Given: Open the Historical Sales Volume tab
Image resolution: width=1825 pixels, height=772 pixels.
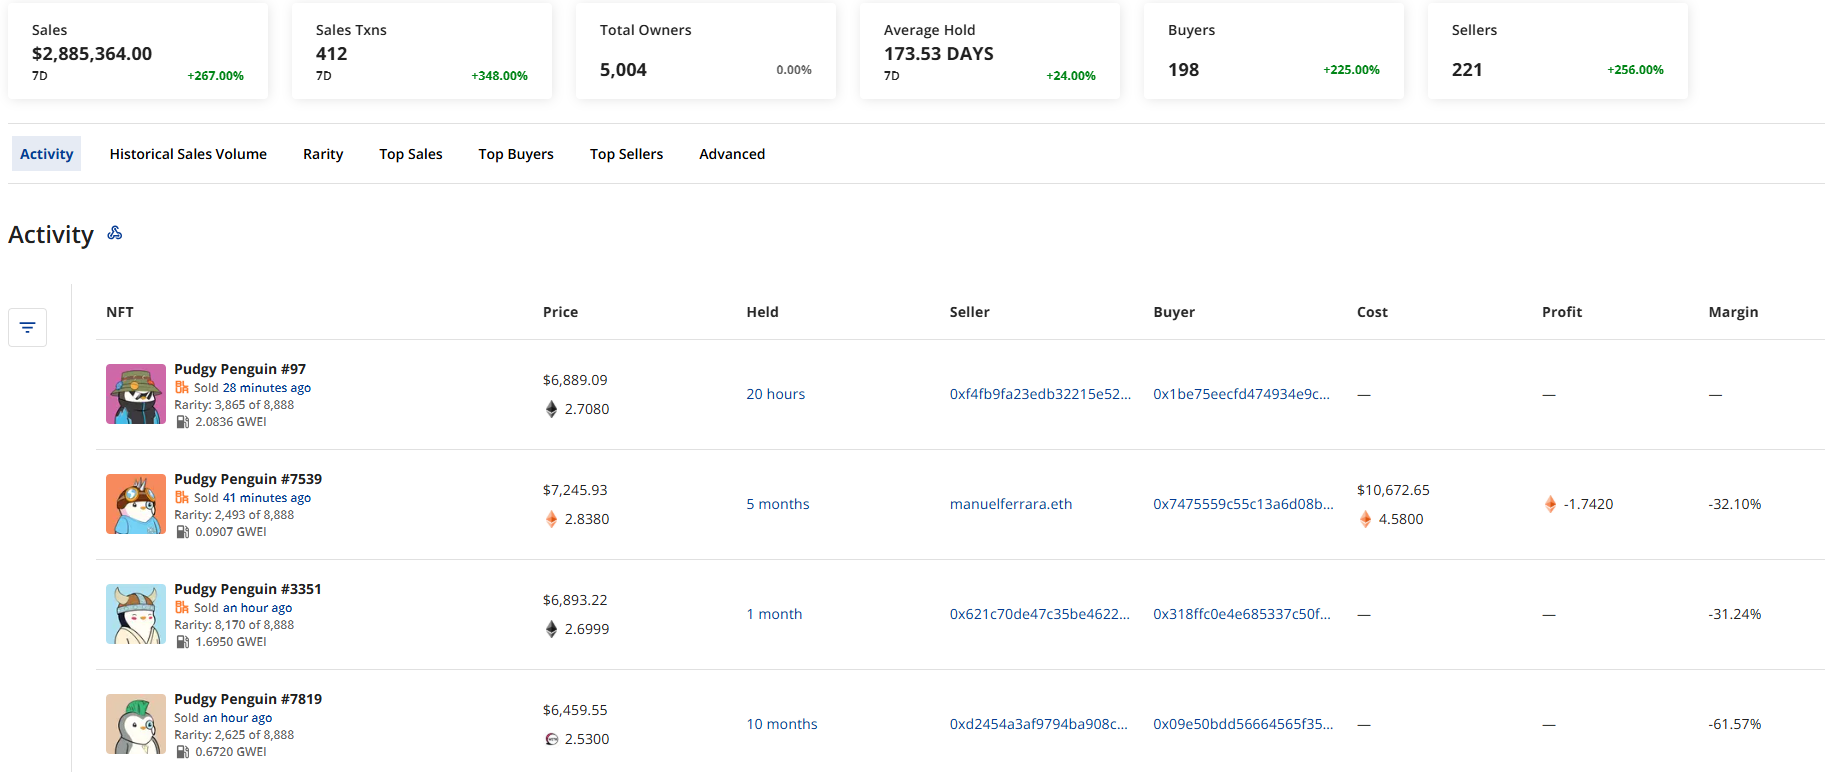Looking at the screenshot, I should coord(188,154).
